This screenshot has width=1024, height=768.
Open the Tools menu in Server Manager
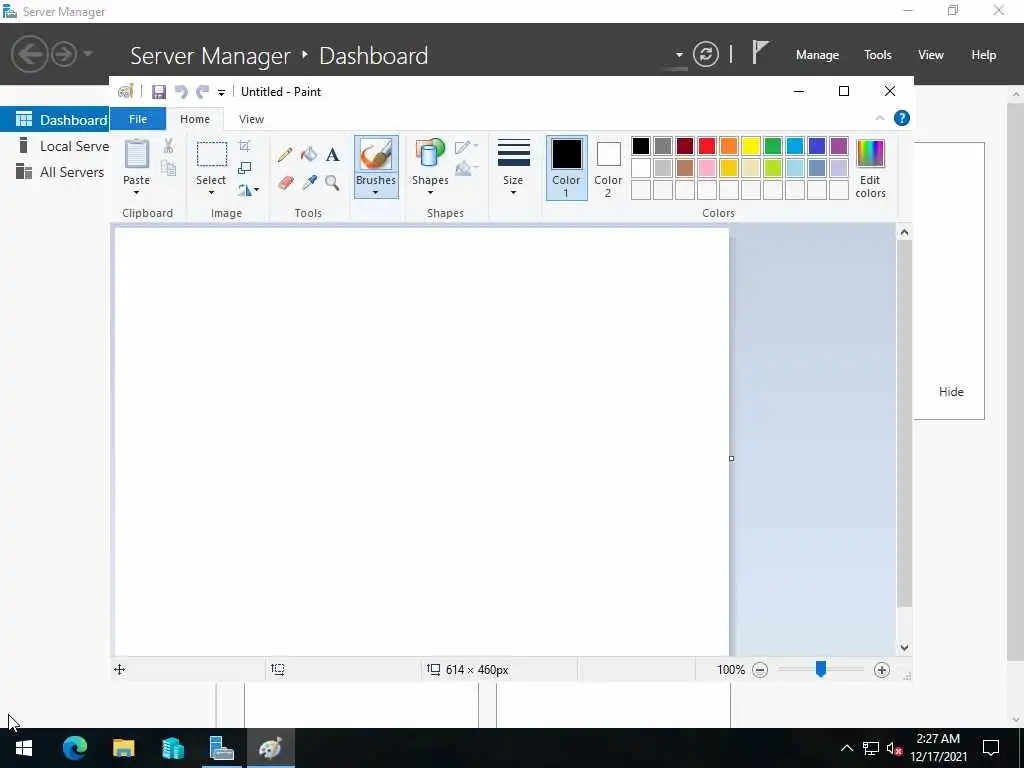(x=878, y=55)
